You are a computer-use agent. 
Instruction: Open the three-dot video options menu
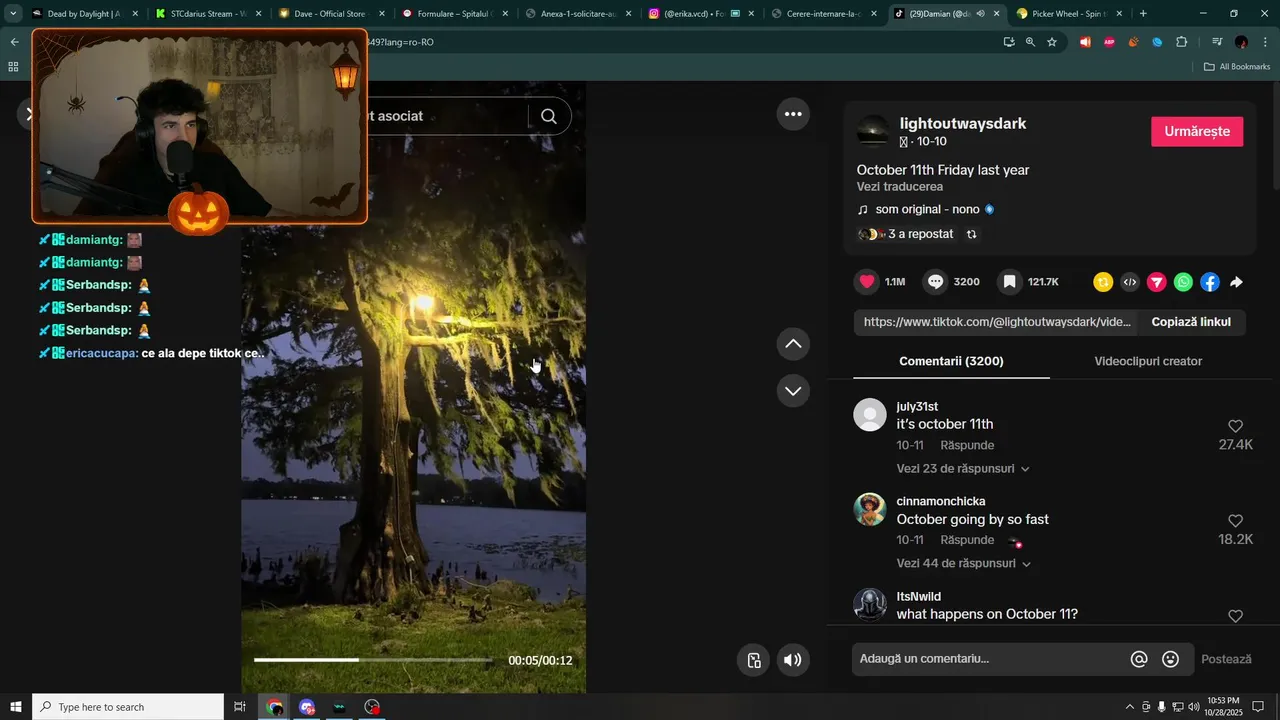(793, 114)
